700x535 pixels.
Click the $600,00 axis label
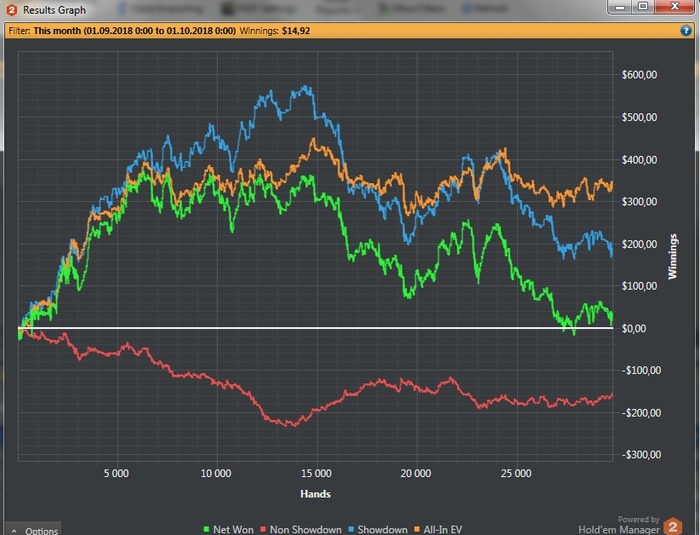pyautogui.click(x=639, y=75)
